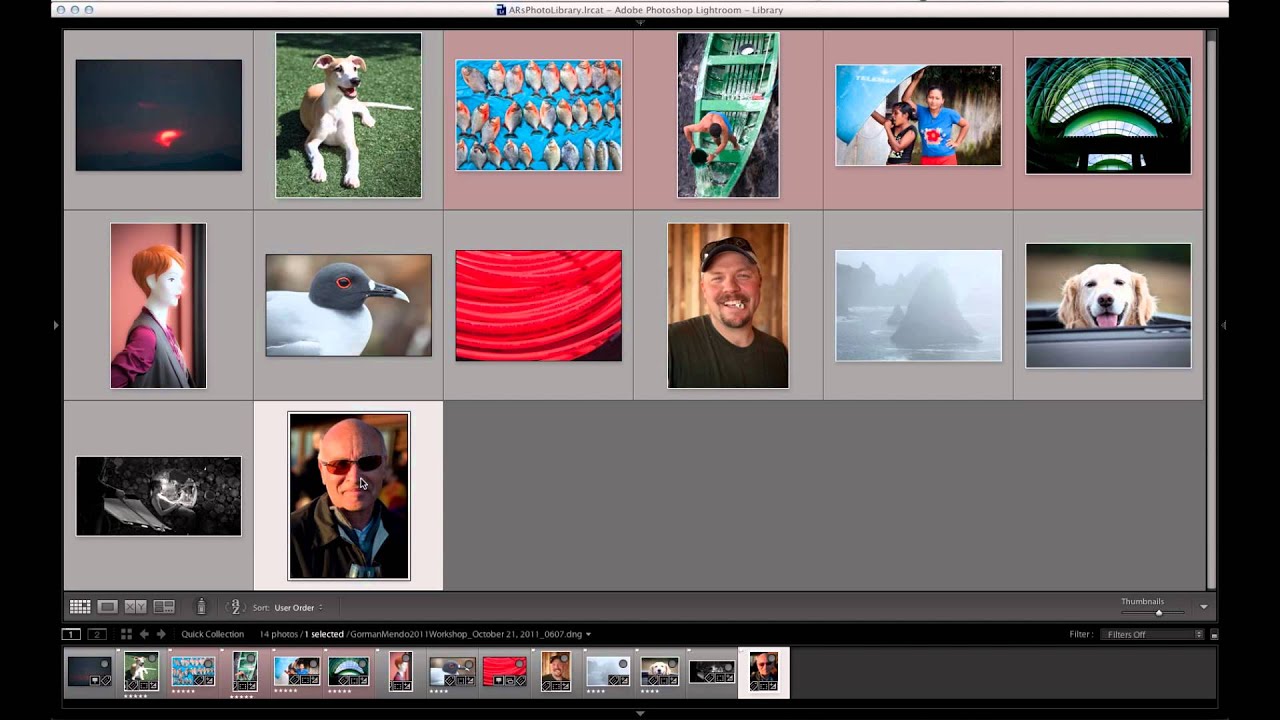The image size is (1280, 720).
Task: Toggle second window display button 2
Action: click(x=97, y=634)
